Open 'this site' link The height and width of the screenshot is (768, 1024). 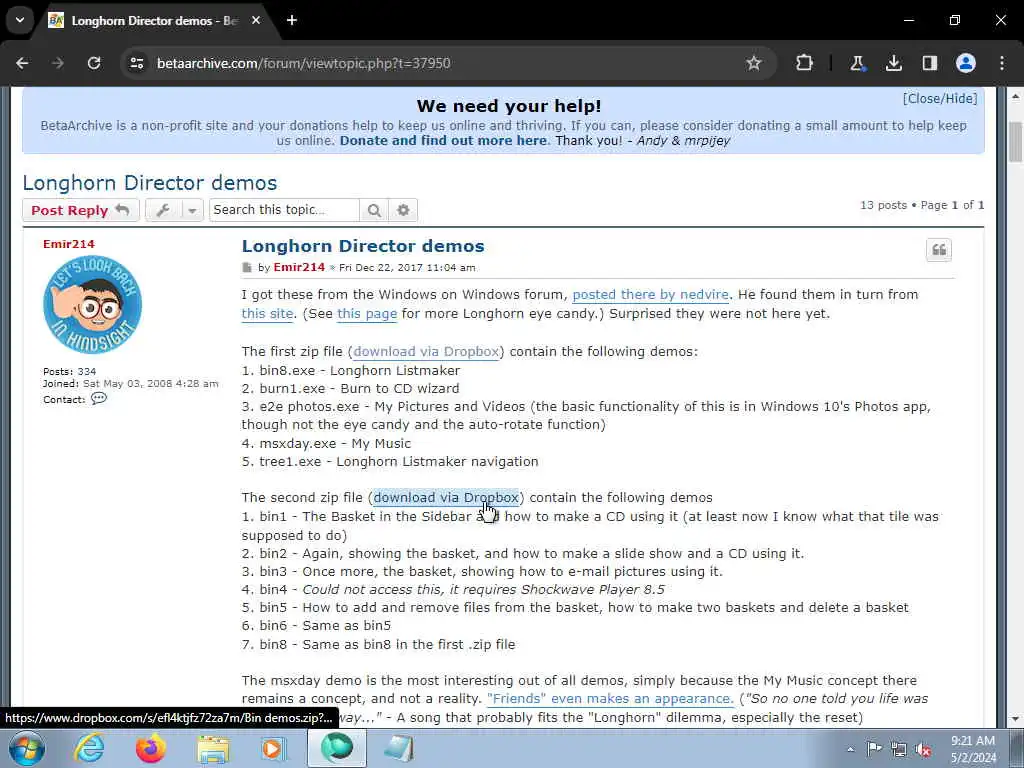(267, 313)
